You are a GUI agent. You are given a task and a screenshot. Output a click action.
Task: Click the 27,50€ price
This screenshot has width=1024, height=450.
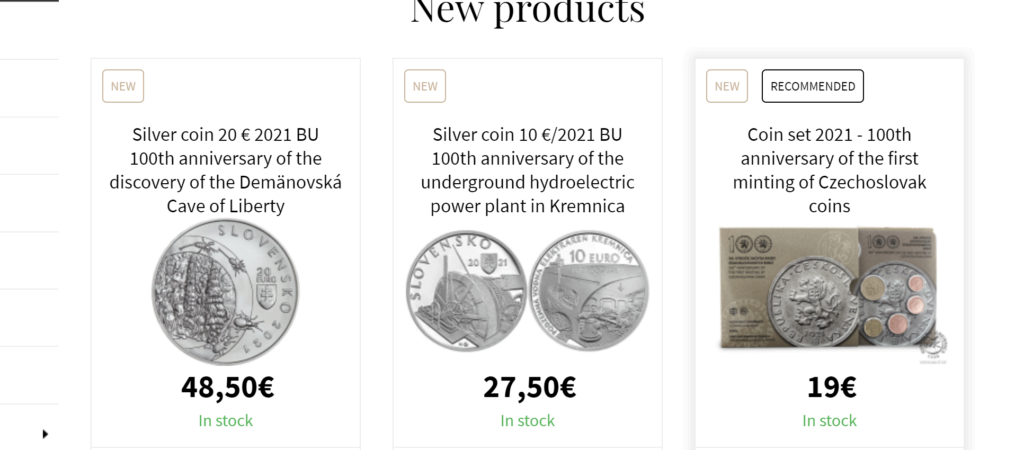(528, 386)
